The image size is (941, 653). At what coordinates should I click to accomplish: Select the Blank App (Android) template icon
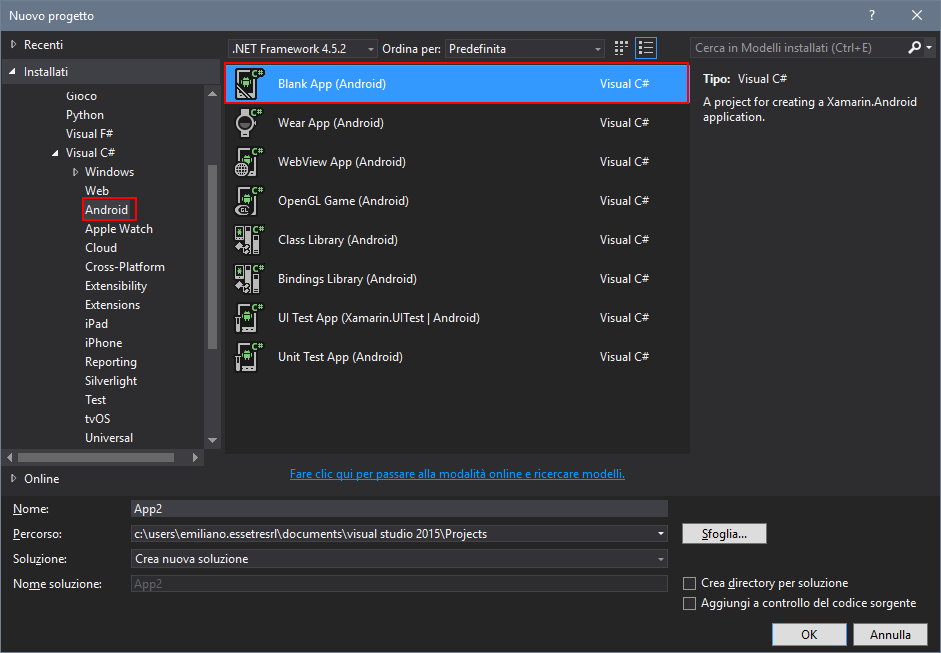(x=249, y=84)
